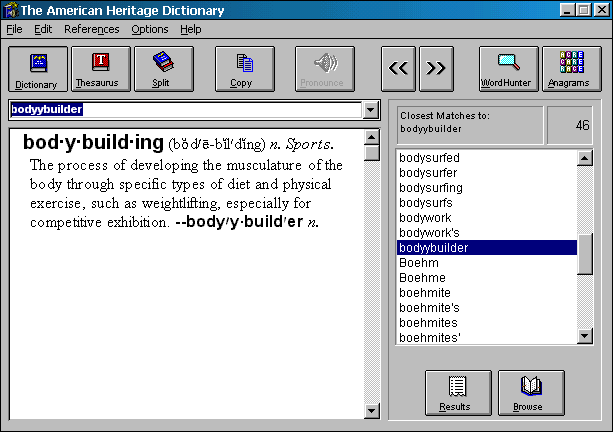Screen dimensions: 613x432
Task: Copy the definition with Copy button
Action: tap(241, 69)
